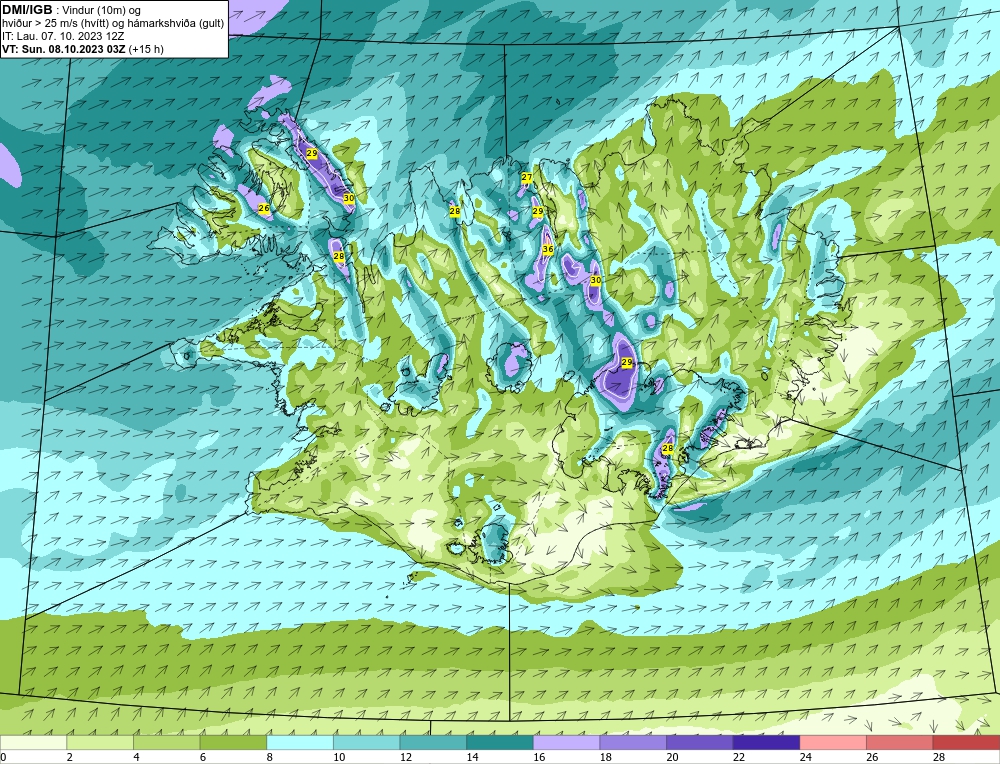Screen dimensions: 1000x764
Task: Click the legend scale number "18"
Action: click(x=605, y=757)
